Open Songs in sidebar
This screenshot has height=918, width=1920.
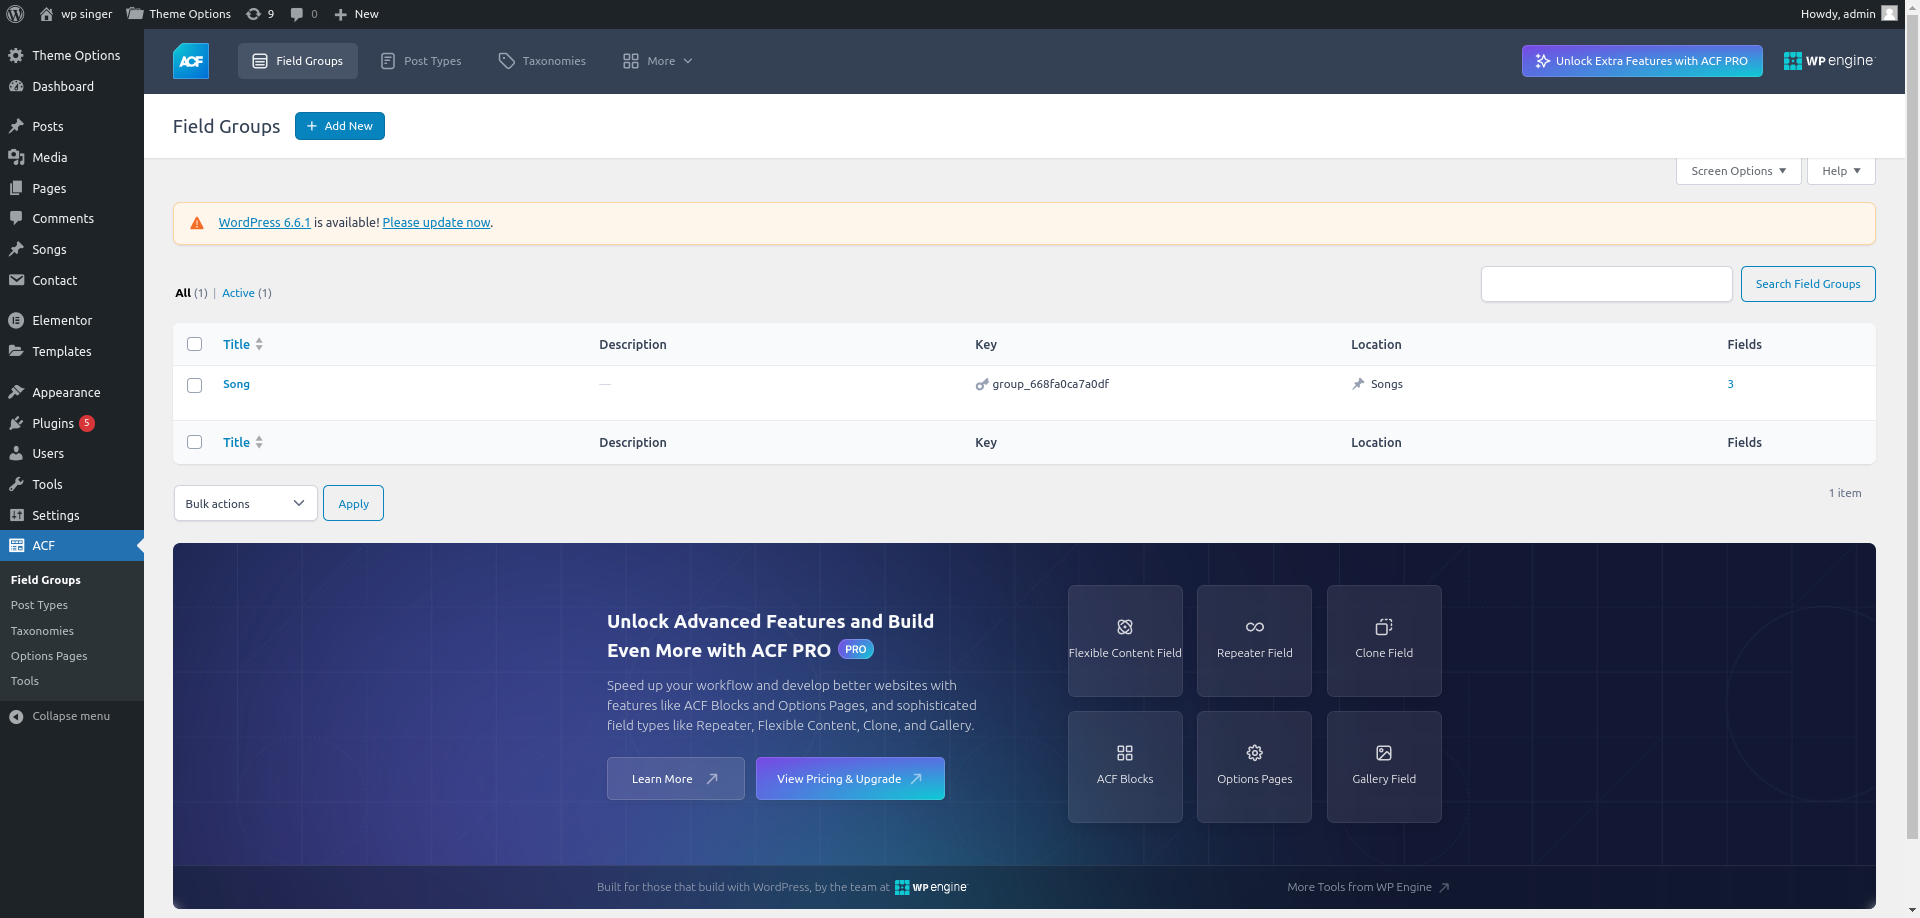[72, 249]
